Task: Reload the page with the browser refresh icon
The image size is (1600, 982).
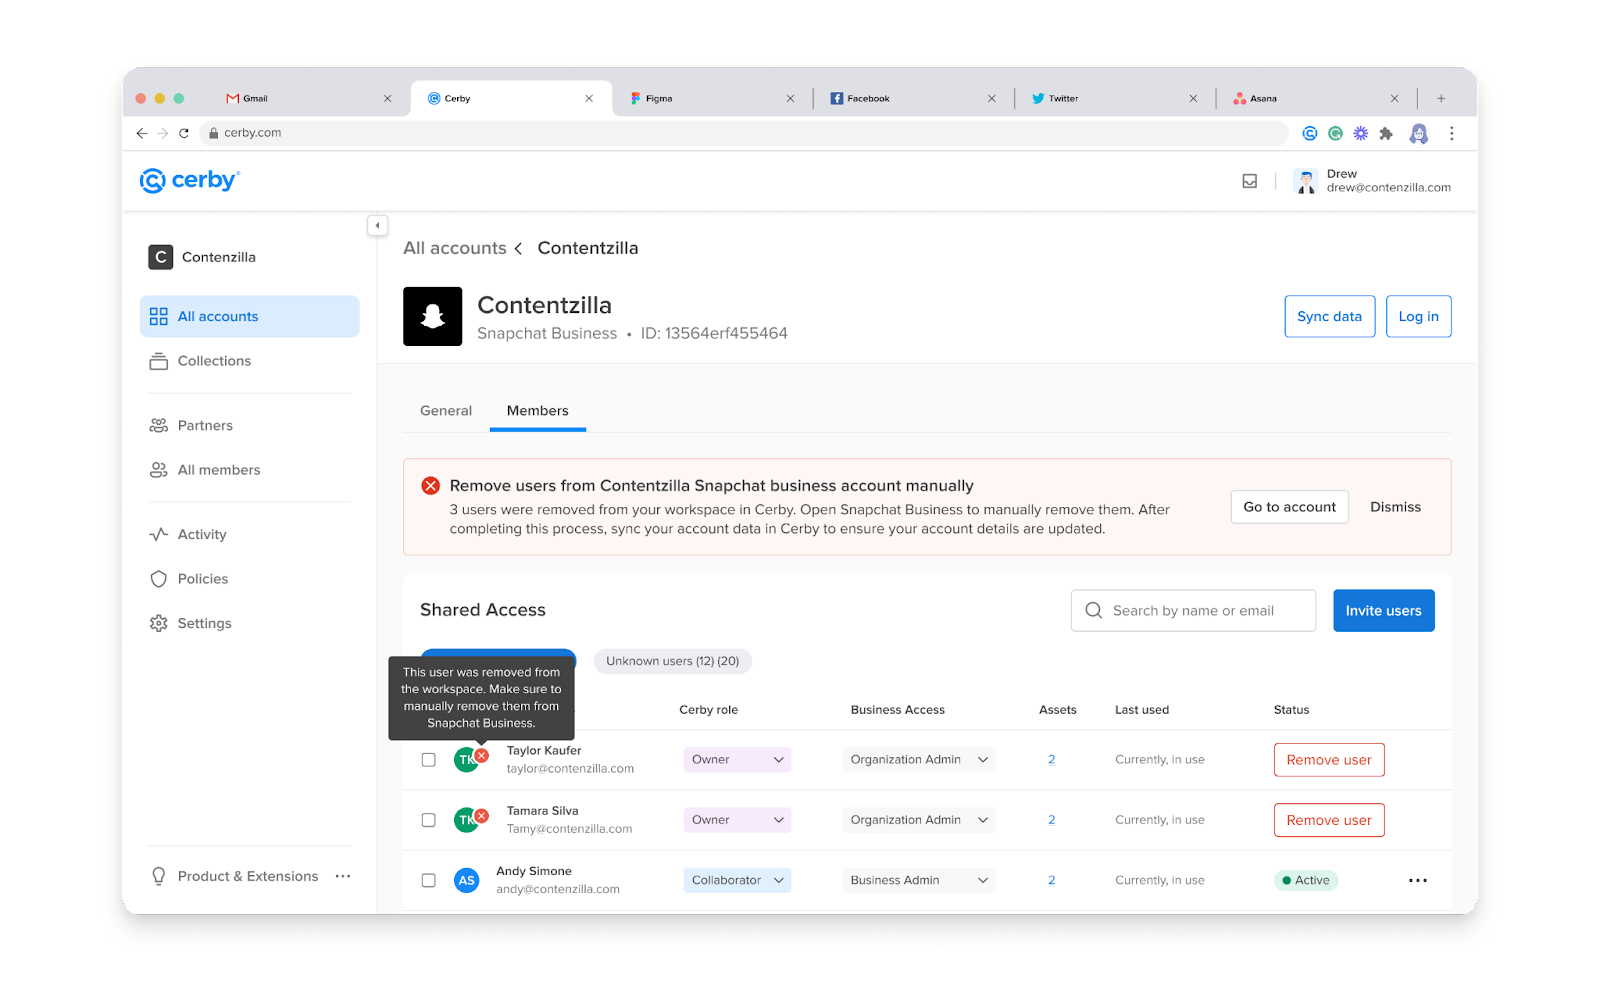Action: [184, 133]
